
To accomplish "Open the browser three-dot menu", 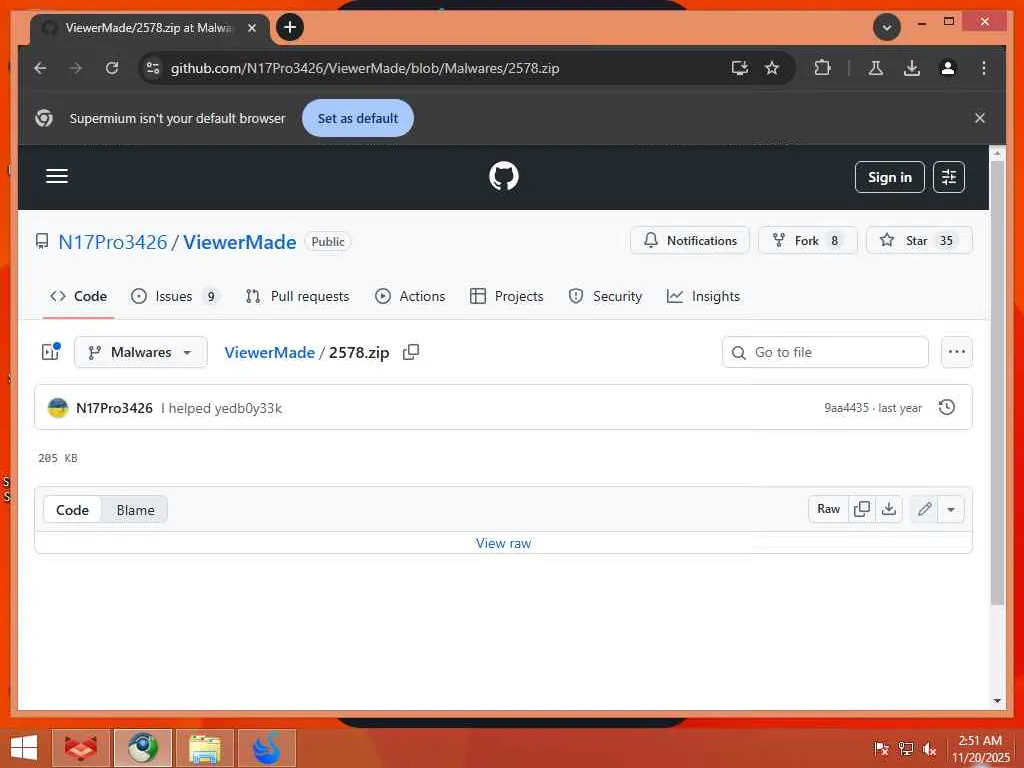I will (x=984, y=68).
